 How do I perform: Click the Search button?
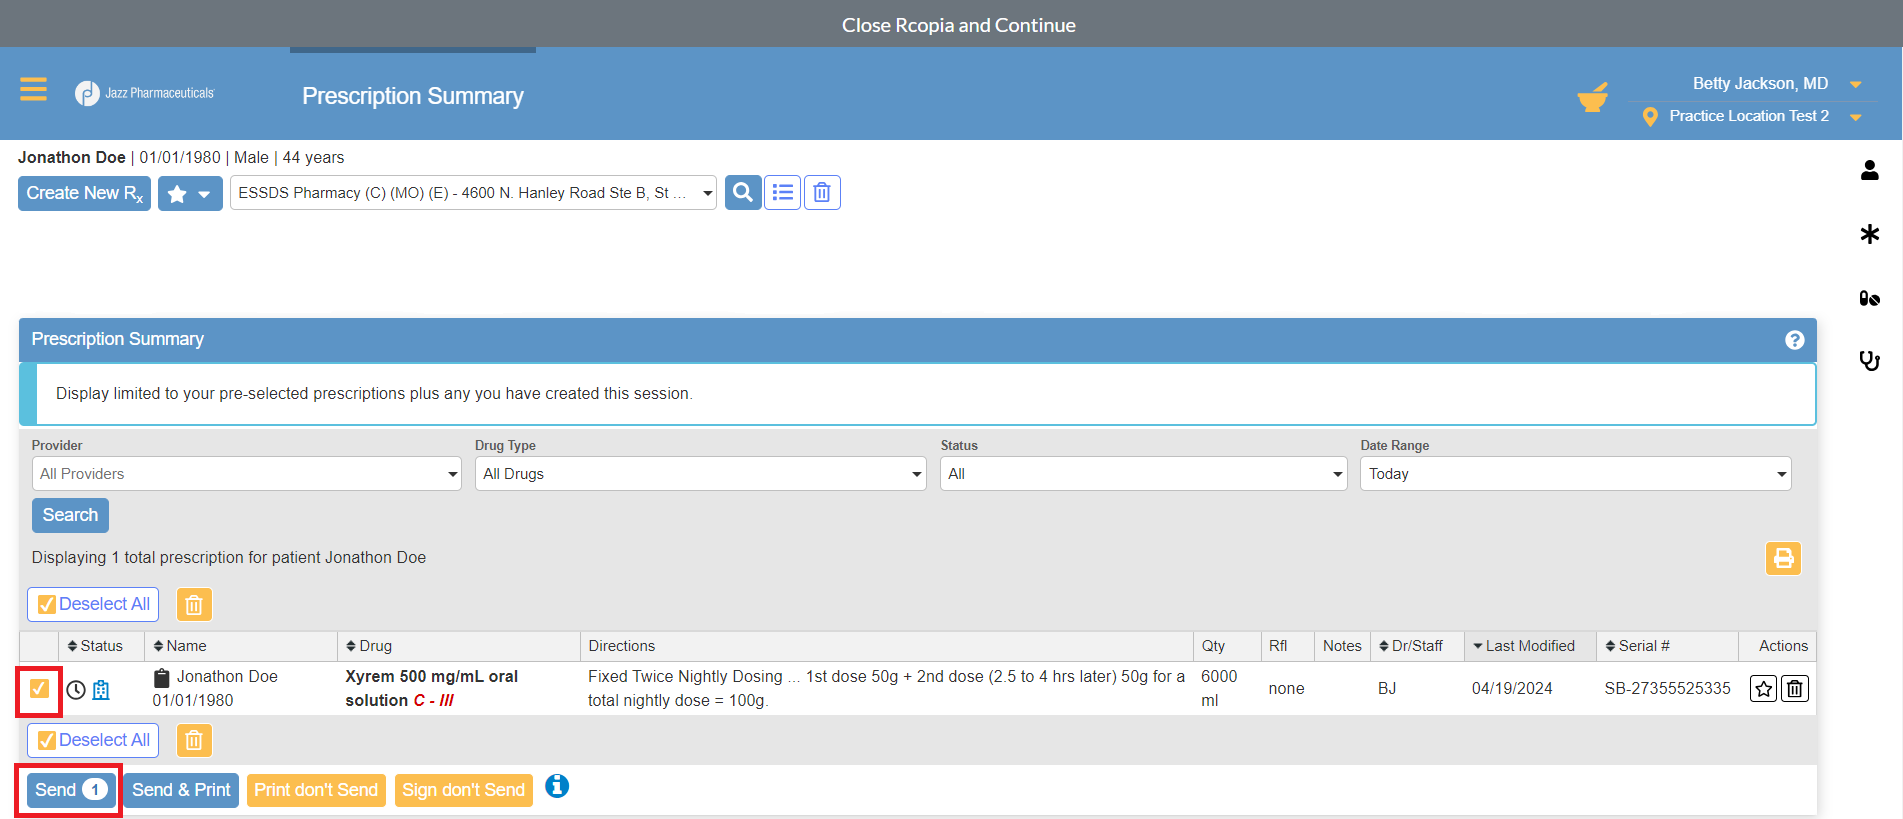point(70,515)
